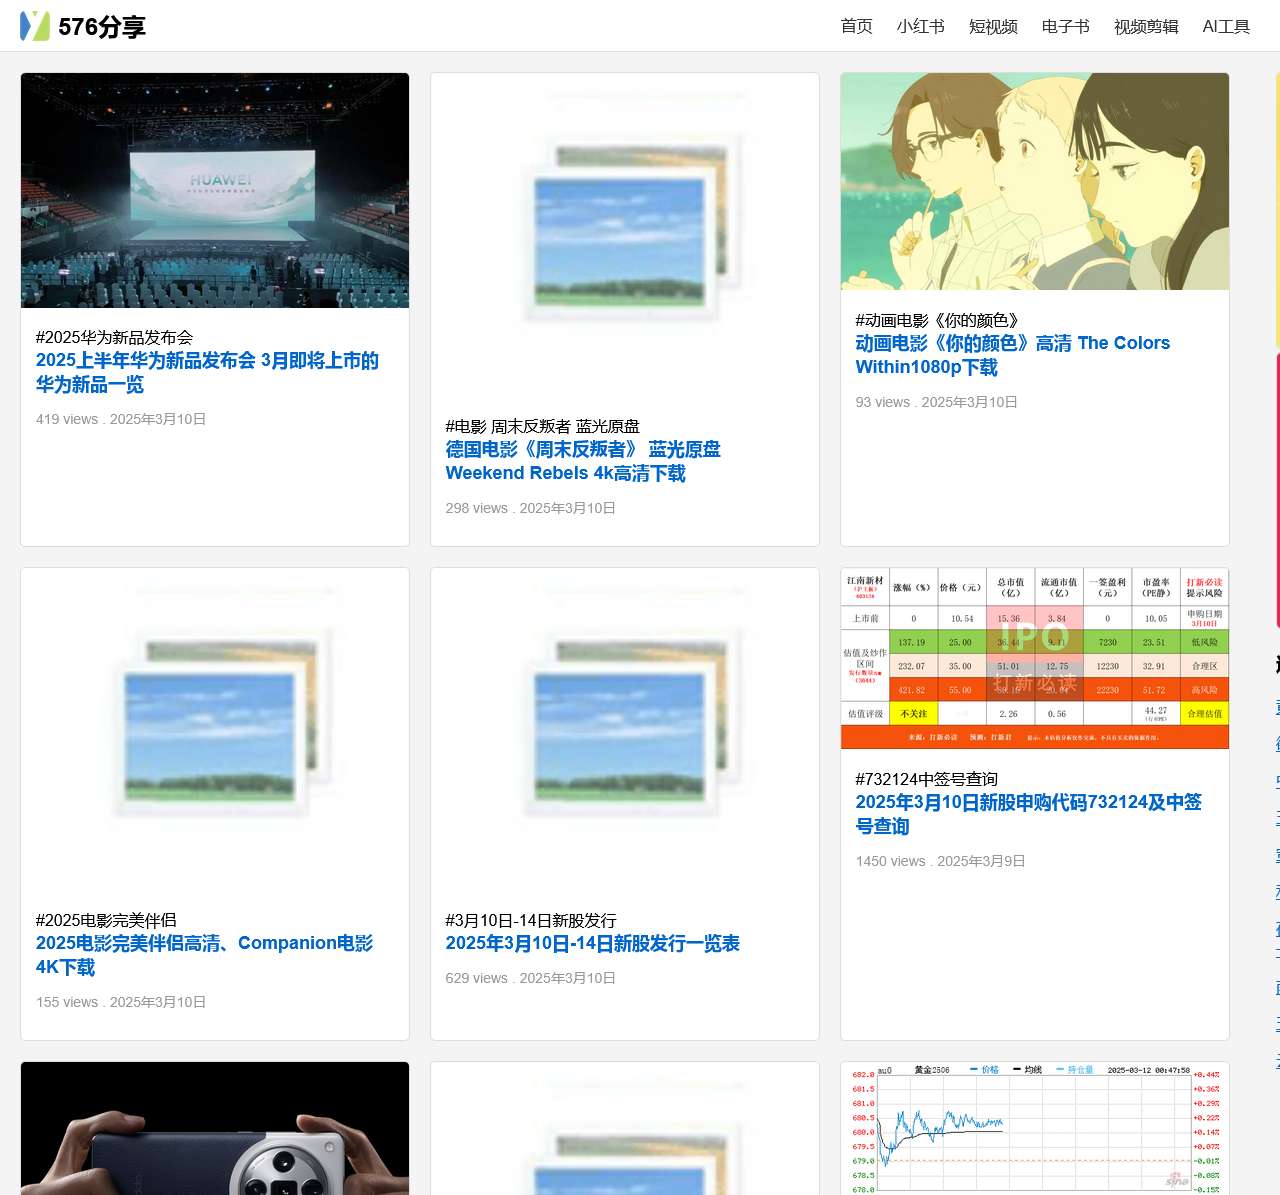Click the #电影 周末反叛者 蓝光原盘 tag
The height and width of the screenshot is (1195, 1280).
tap(542, 426)
